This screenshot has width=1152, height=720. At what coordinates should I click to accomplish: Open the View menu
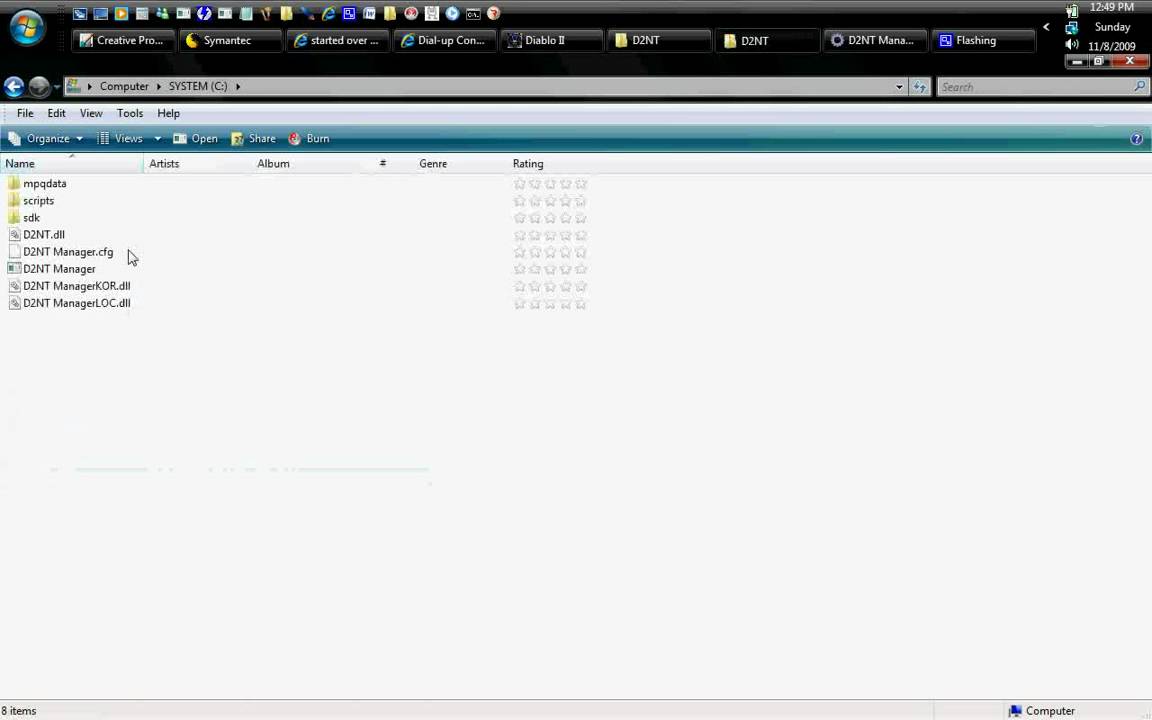coord(91,113)
